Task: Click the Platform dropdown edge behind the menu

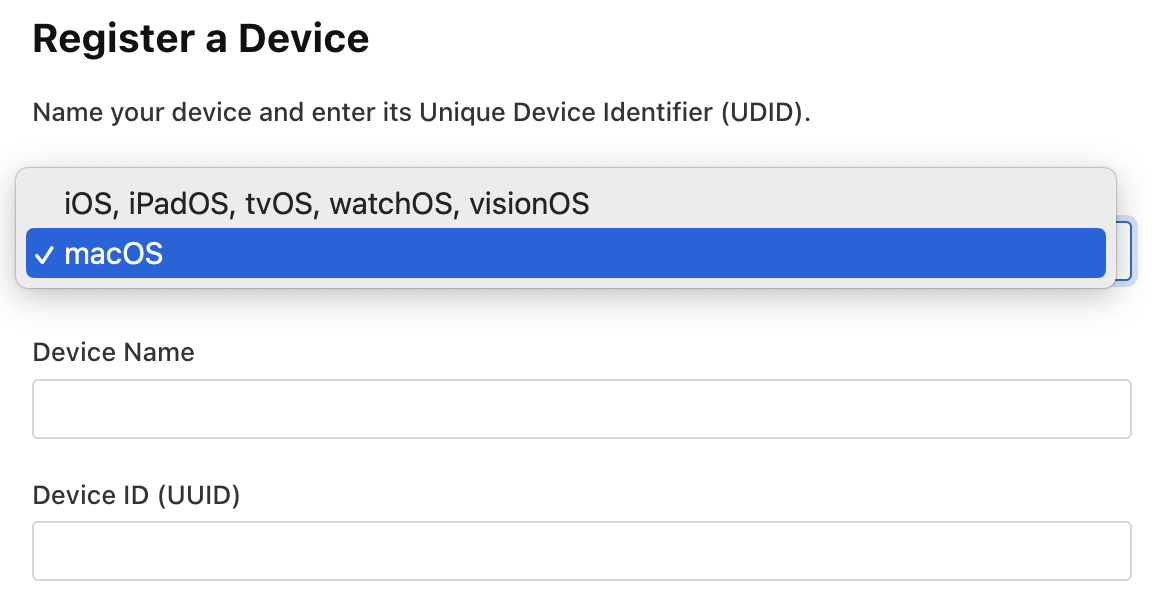Action: [1125, 250]
